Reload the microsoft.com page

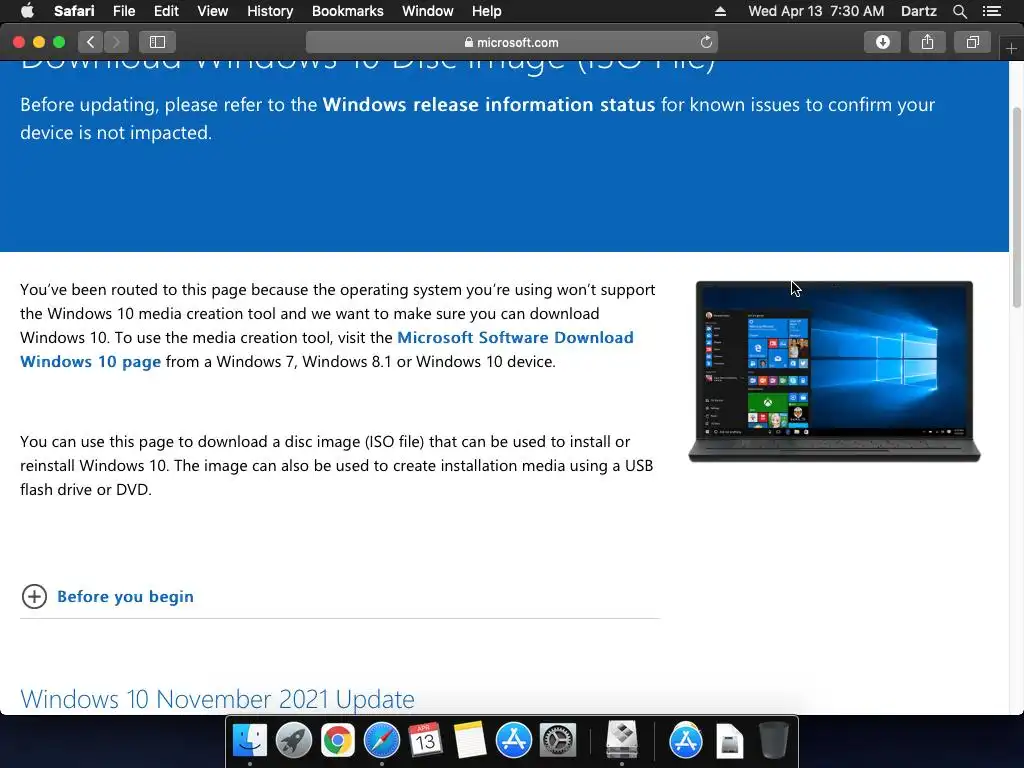point(706,42)
